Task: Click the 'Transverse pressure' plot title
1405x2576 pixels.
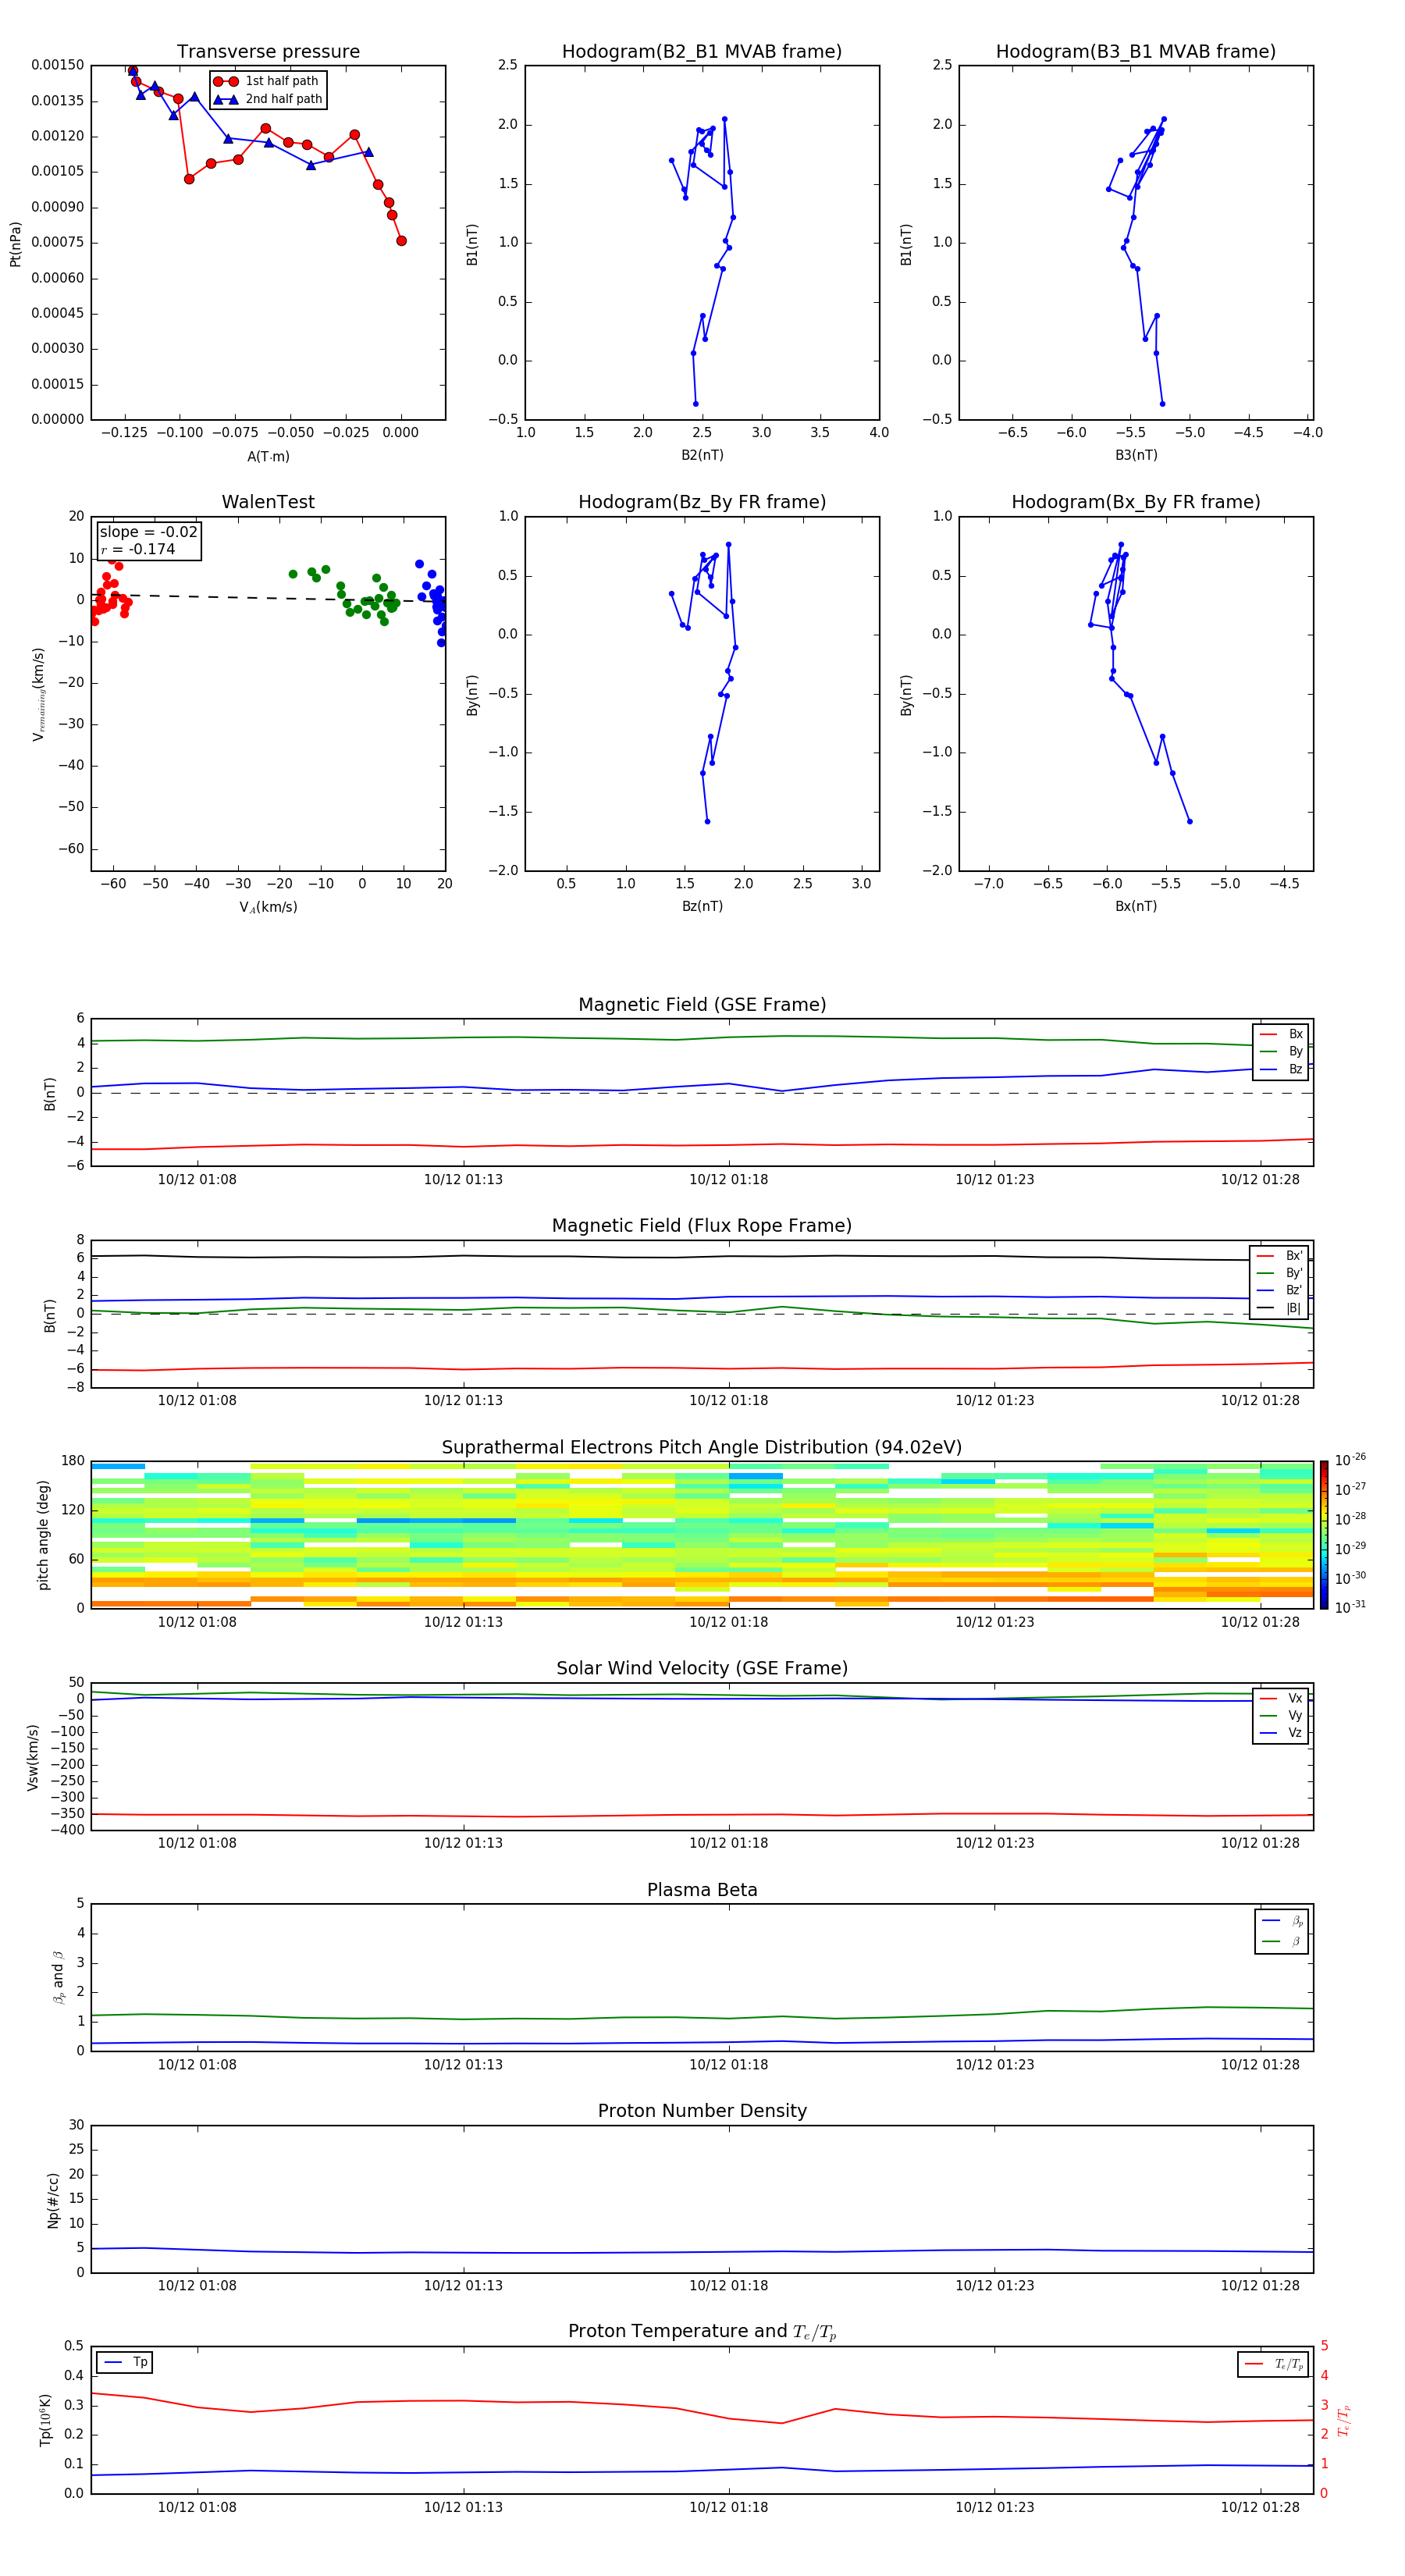Action: pos(268,51)
